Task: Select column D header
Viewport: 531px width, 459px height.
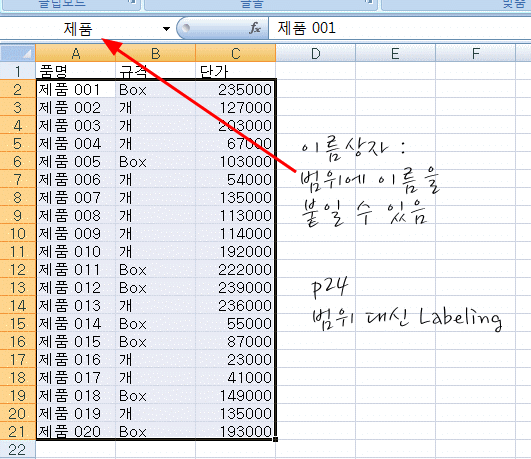Action: tap(316, 53)
